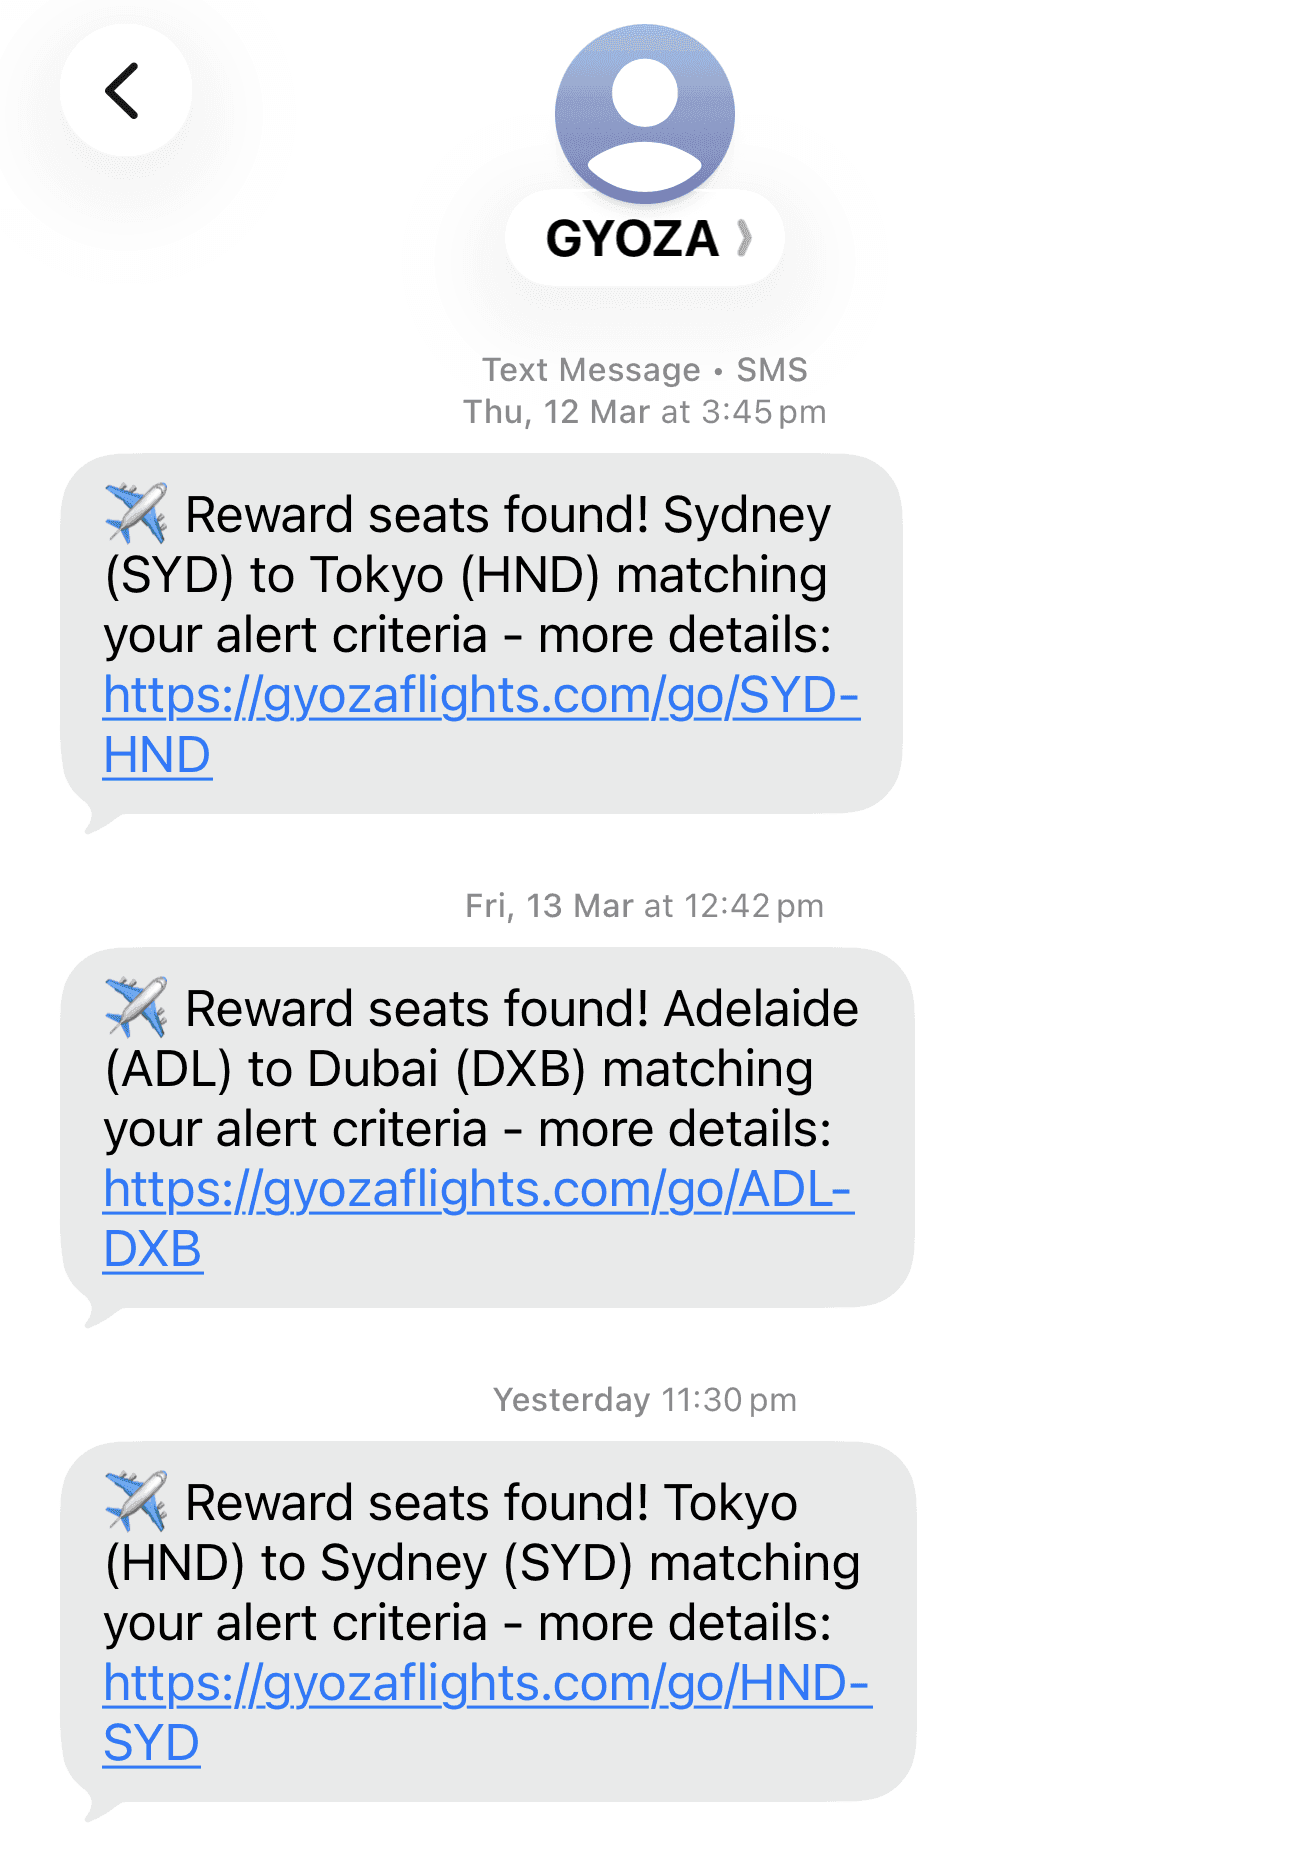Tap the back arrow button
1290x1849 pixels.
[x=124, y=91]
